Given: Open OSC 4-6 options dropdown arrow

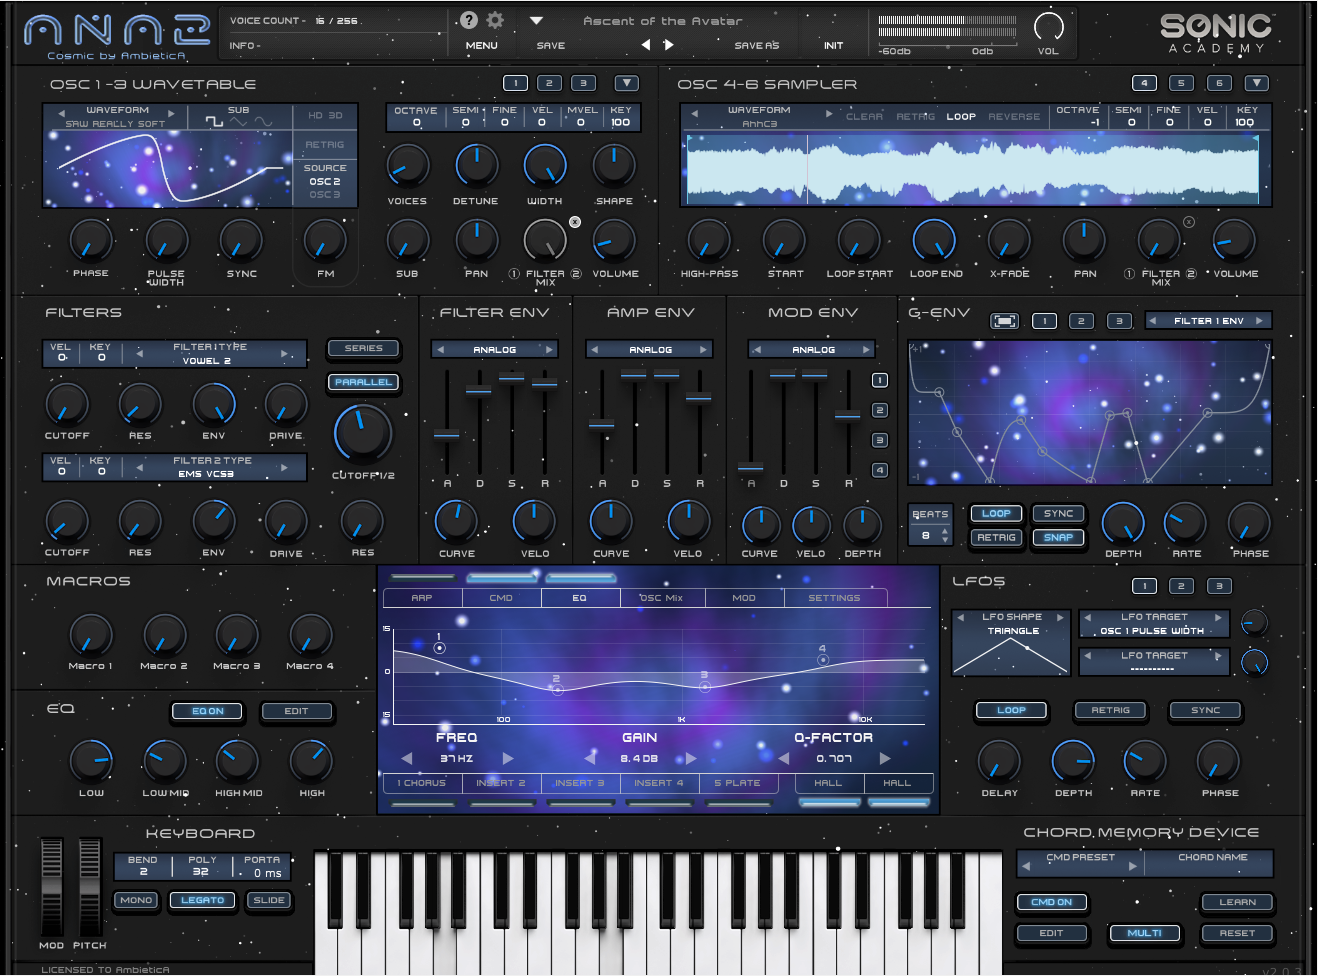Looking at the screenshot, I should [x=1257, y=83].
